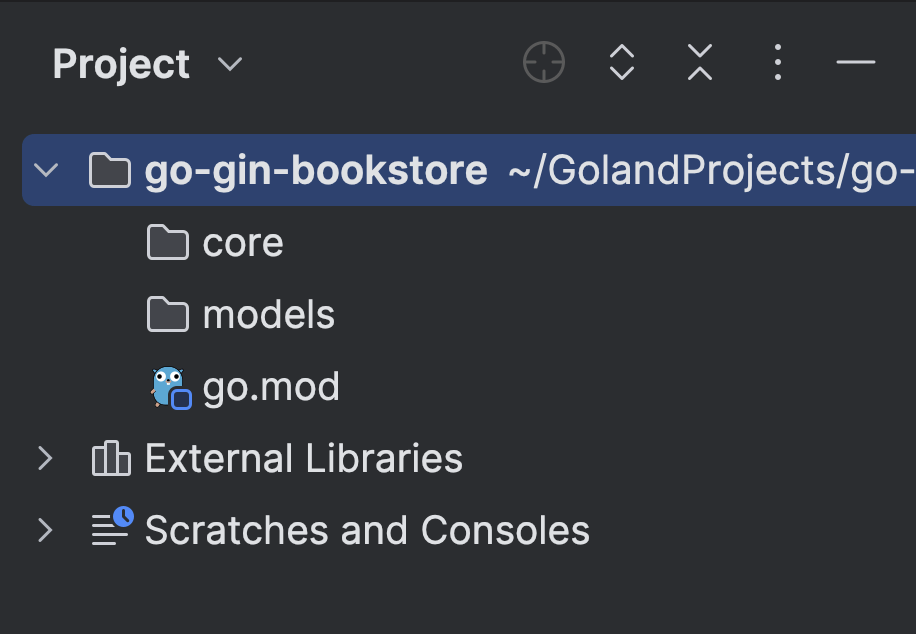916x634 pixels.
Task: Expand all items in Project tree
Action: click(622, 63)
